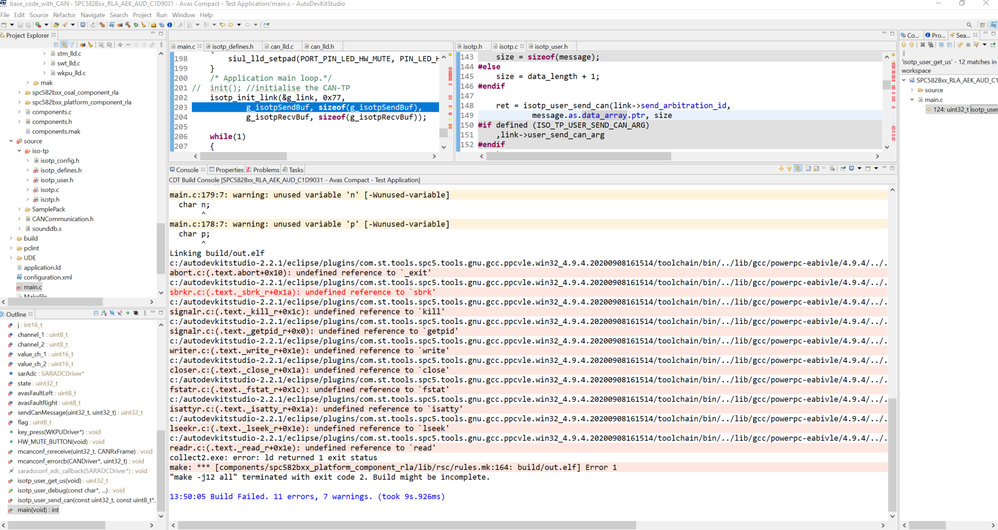Viewport: 998px width, 530px height.
Task: Open the Properties view tab
Action: (228, 170)
